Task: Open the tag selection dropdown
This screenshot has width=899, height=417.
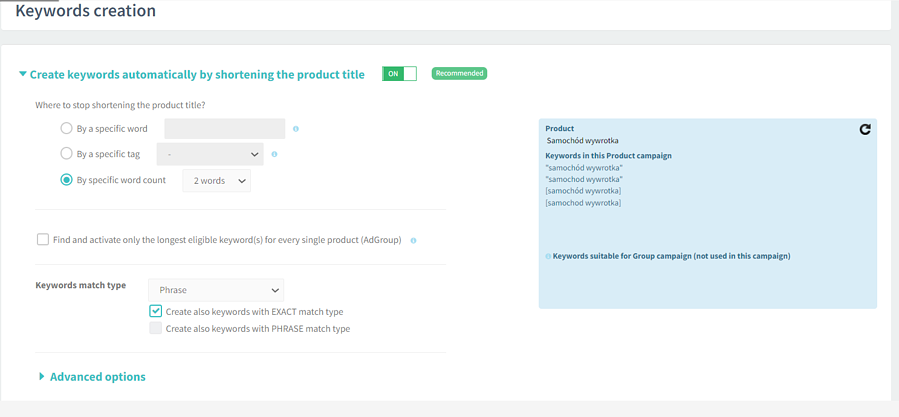Action: click(209, 154)
